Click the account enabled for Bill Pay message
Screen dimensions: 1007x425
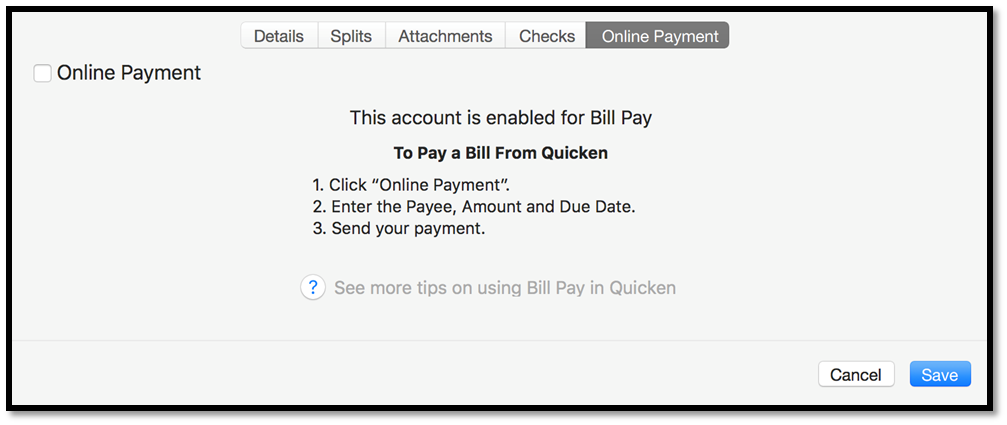pyautogui.click(x=501, y=118)
